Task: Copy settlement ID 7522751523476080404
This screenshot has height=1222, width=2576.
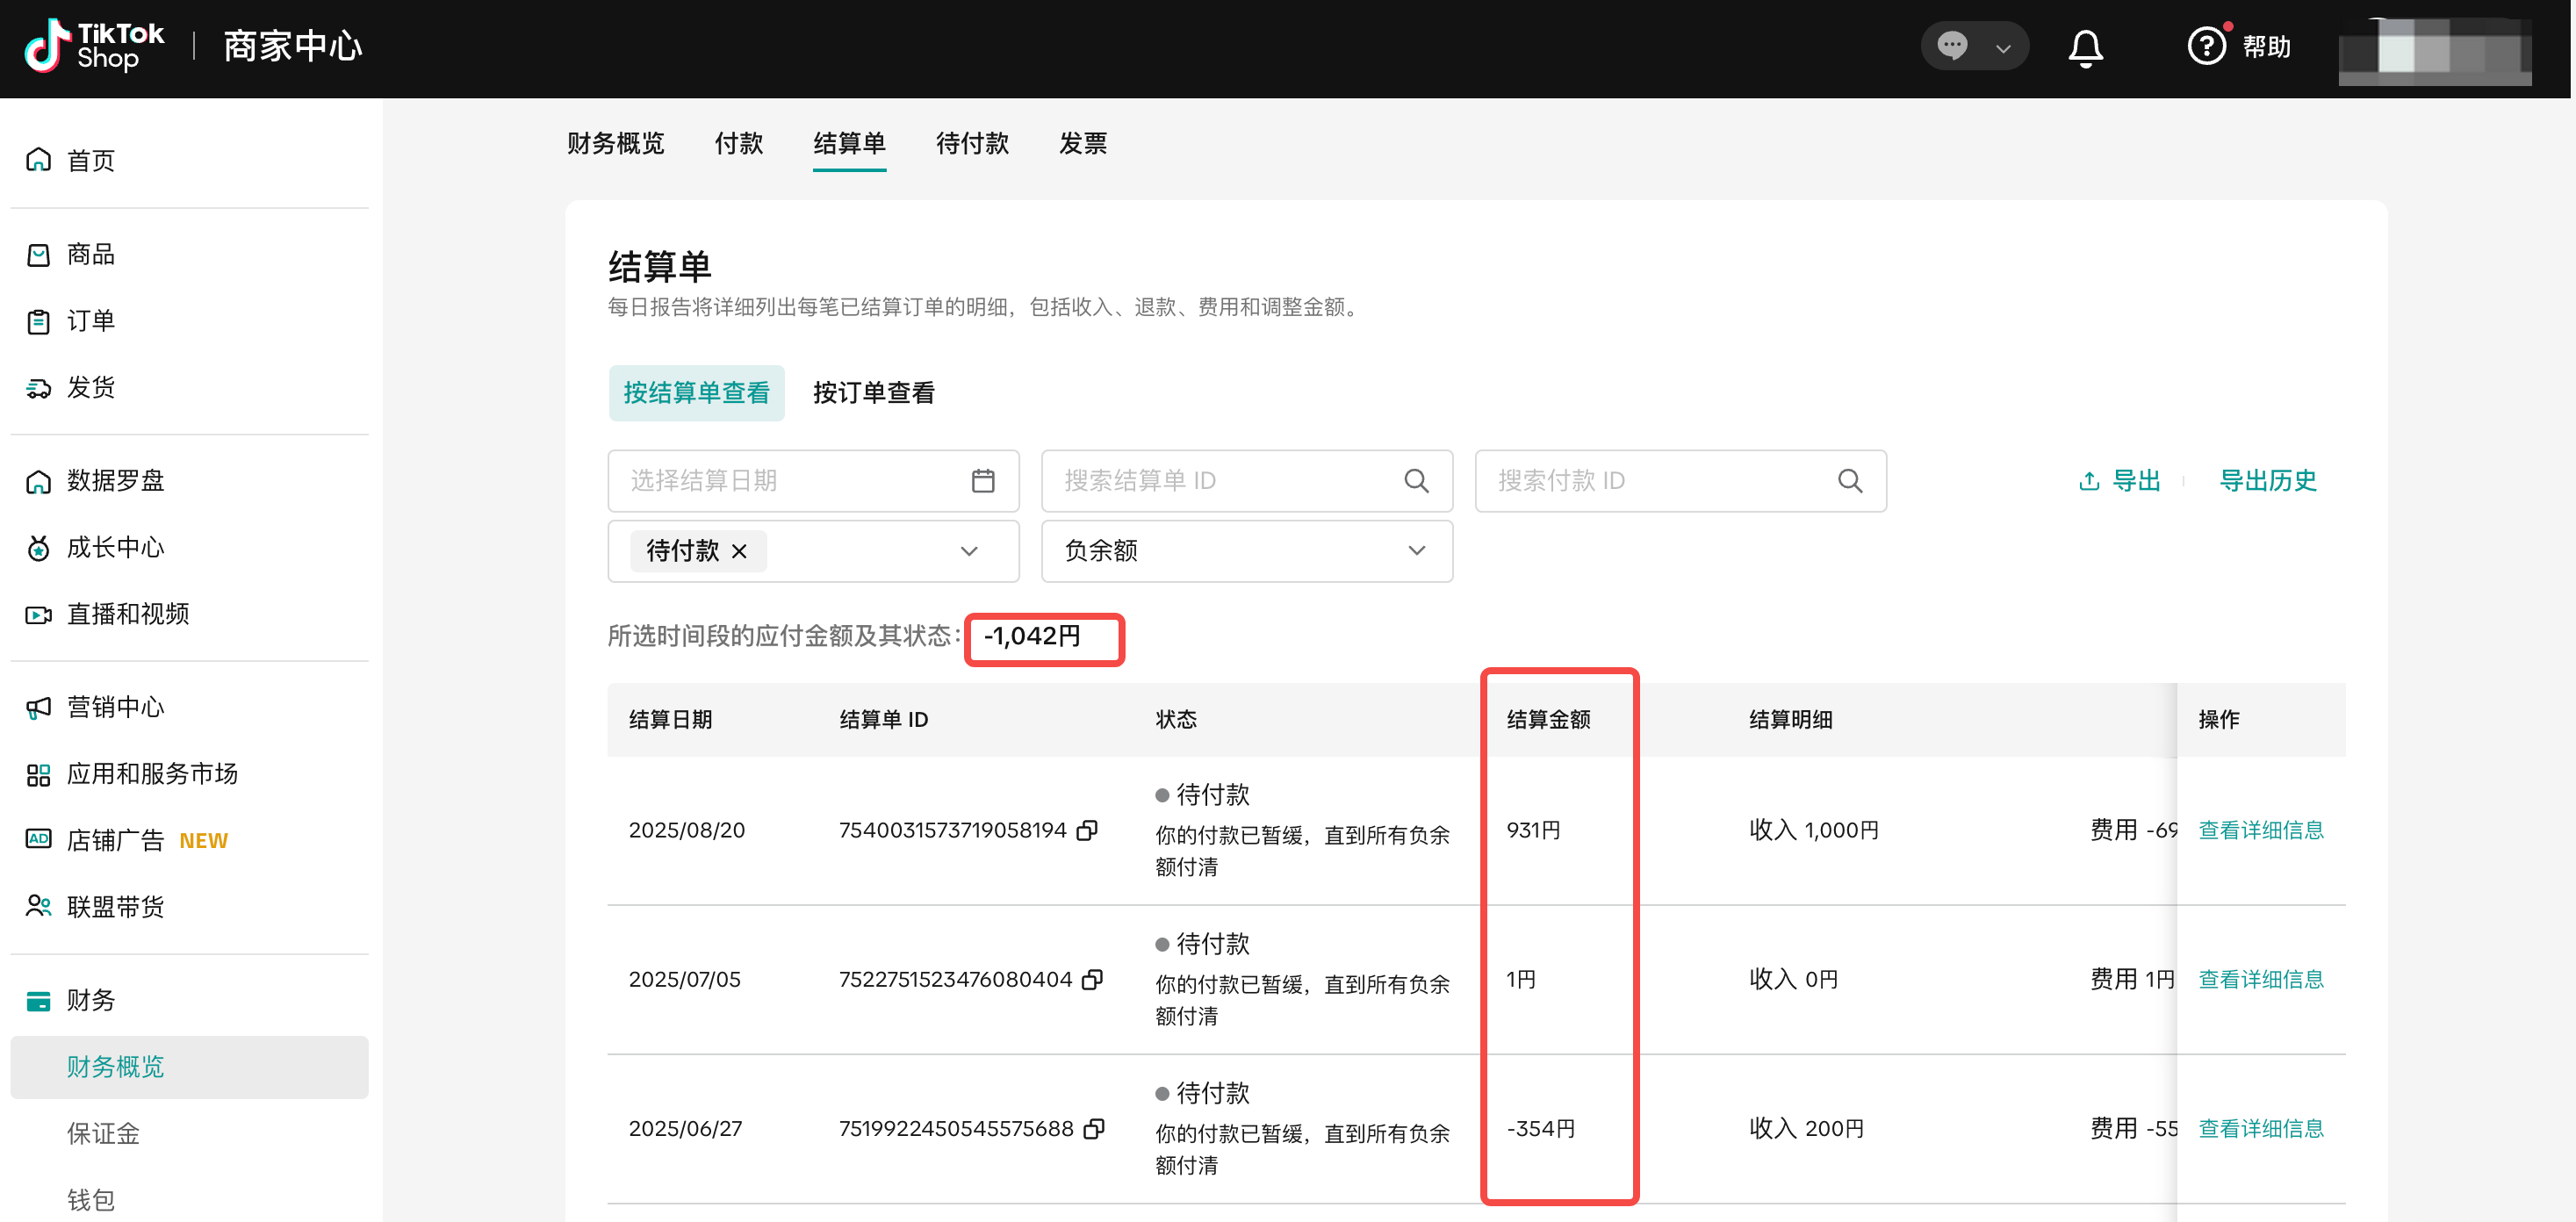Action: tap(1092, 979)
